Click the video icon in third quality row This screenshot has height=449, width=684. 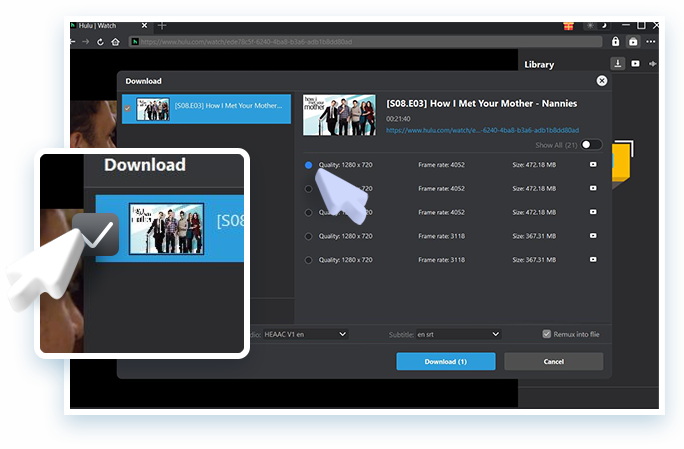[593, 212]
